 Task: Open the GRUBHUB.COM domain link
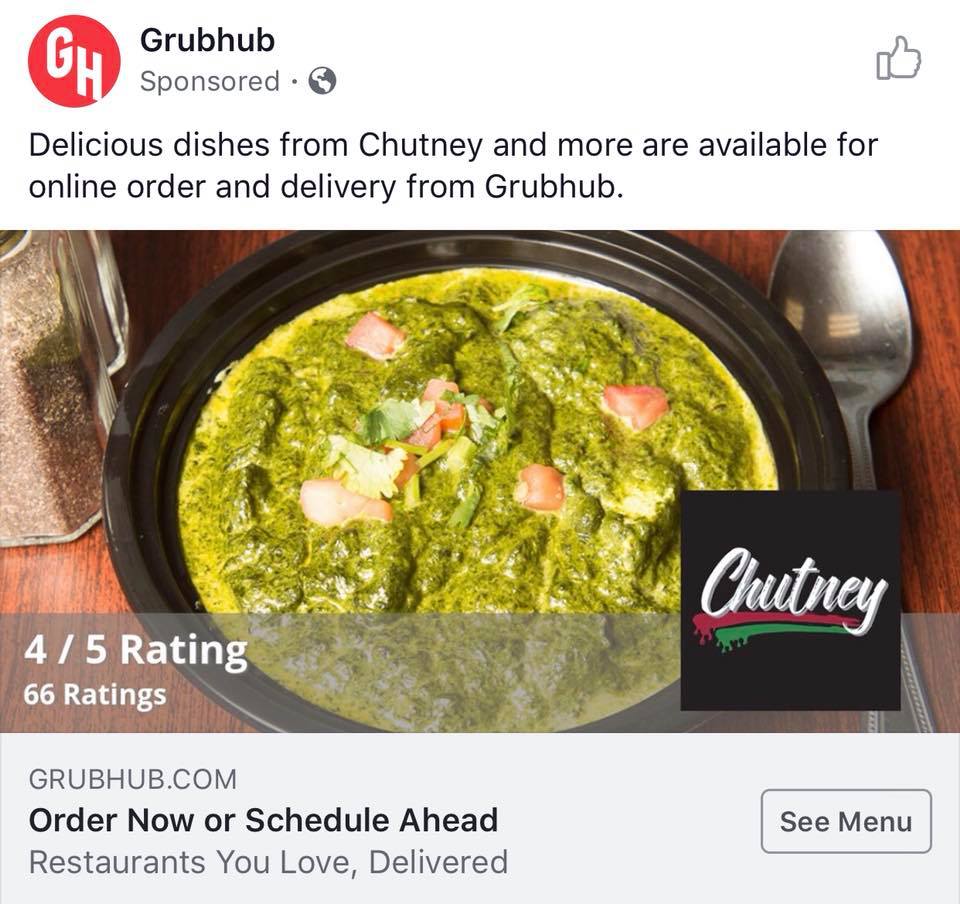point(133,780)
